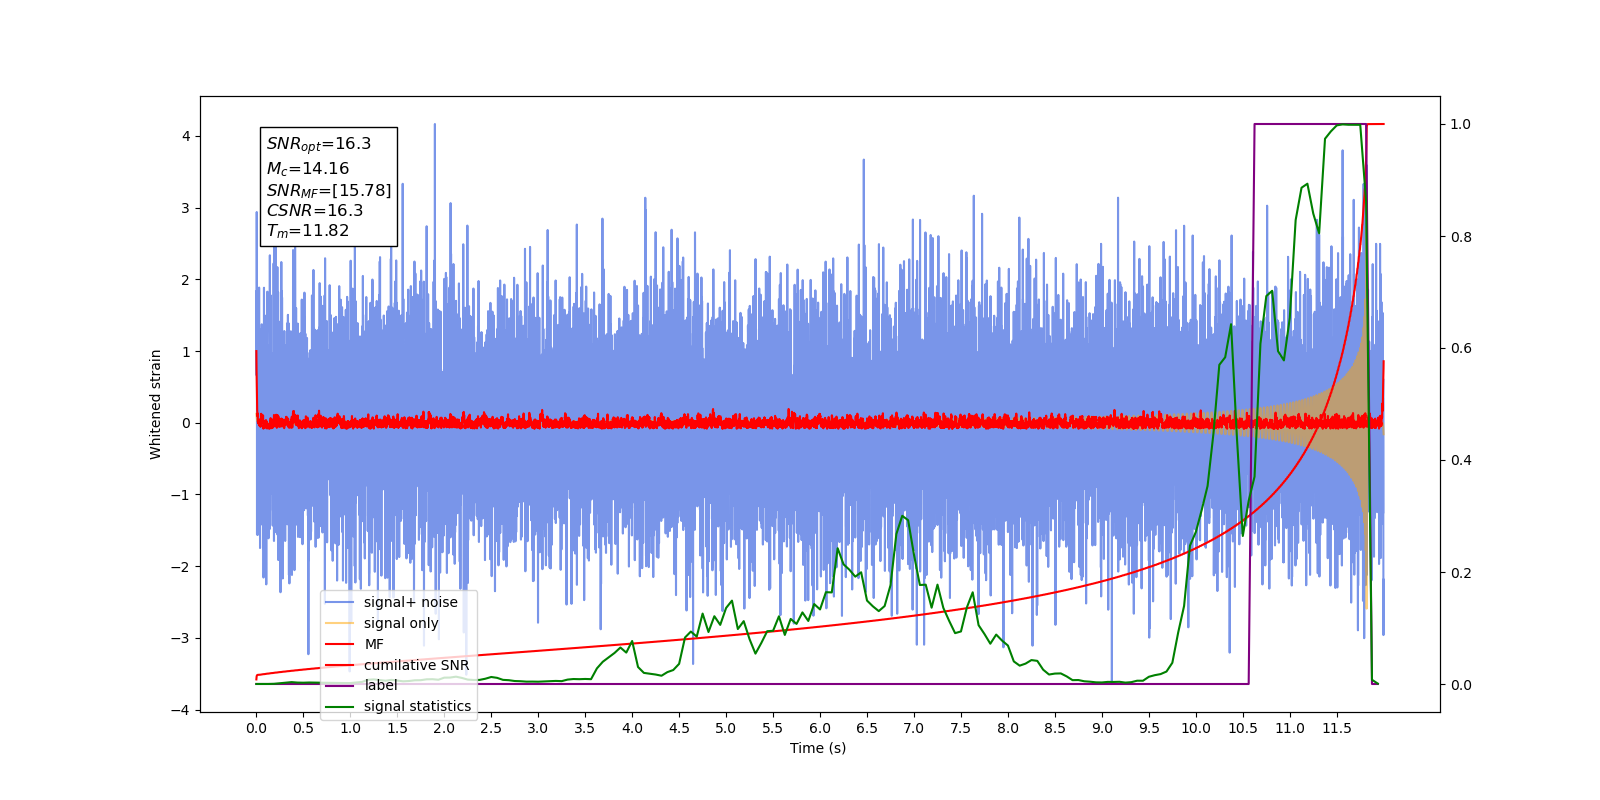The height and width of the screenshot is (800, 1600).
Task: Click the 1.0 tick on the right axis
Action: click(x=1461, y=125)
